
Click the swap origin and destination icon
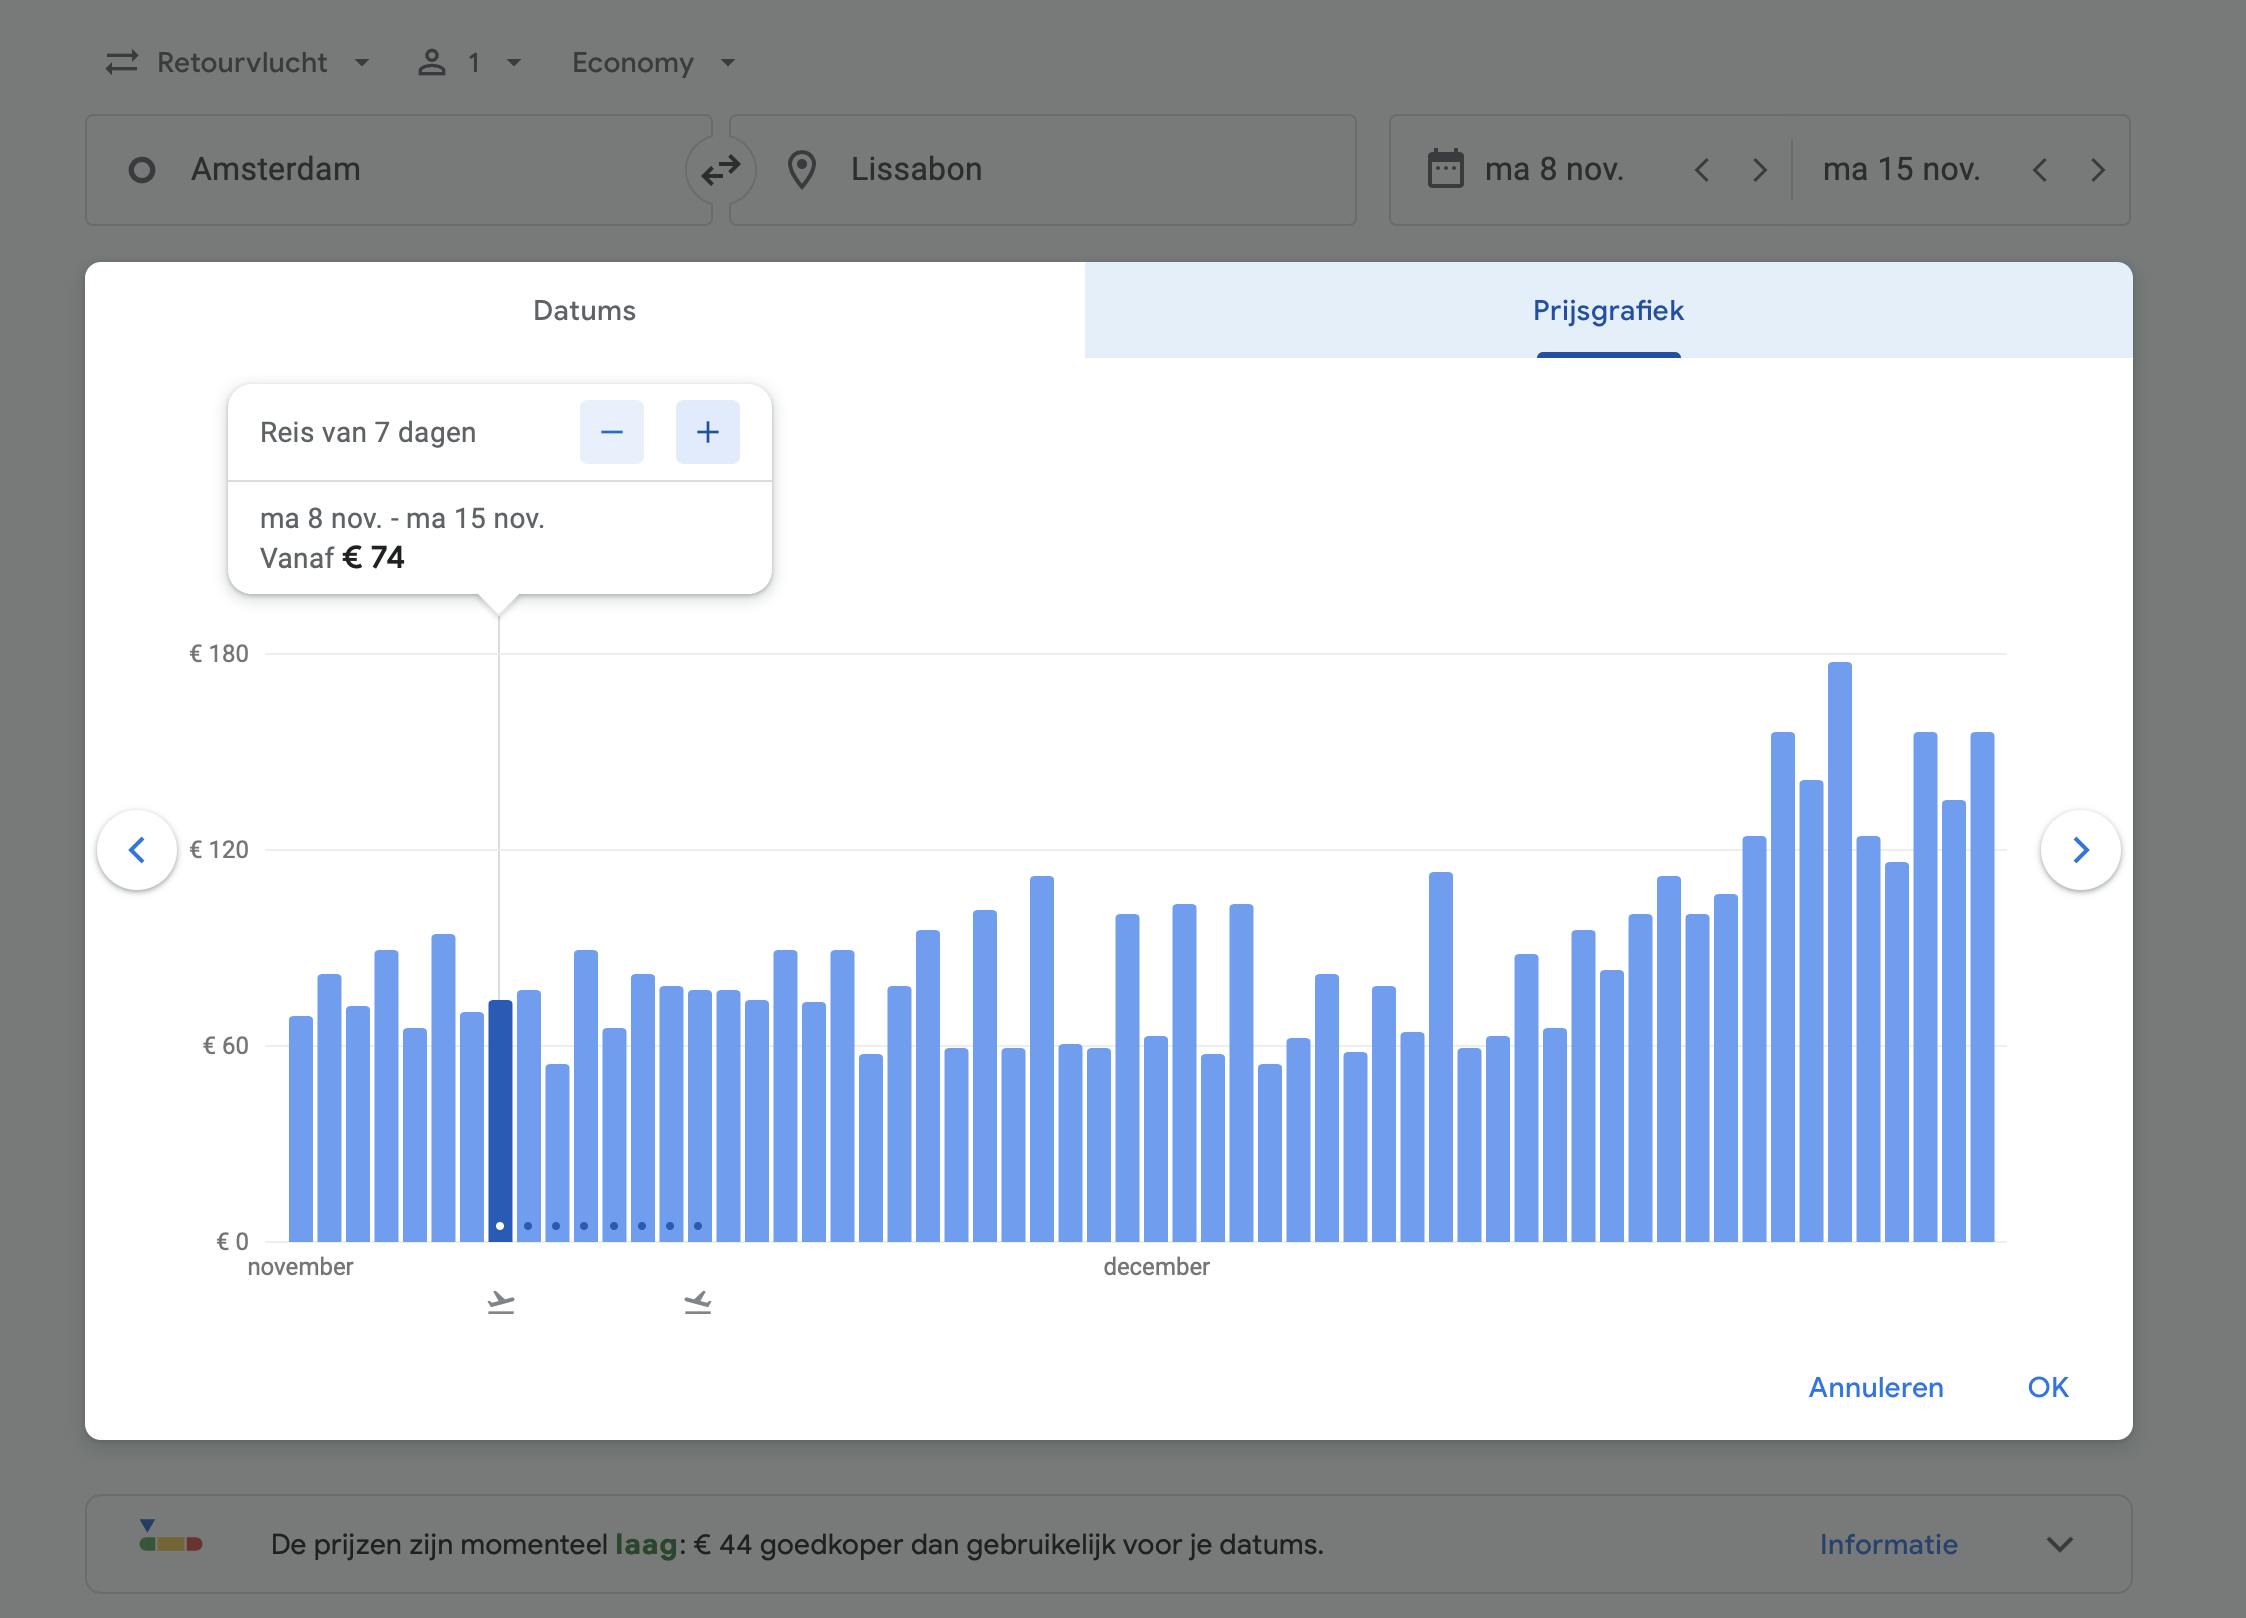pyautogui.click(x=720, y=170)
